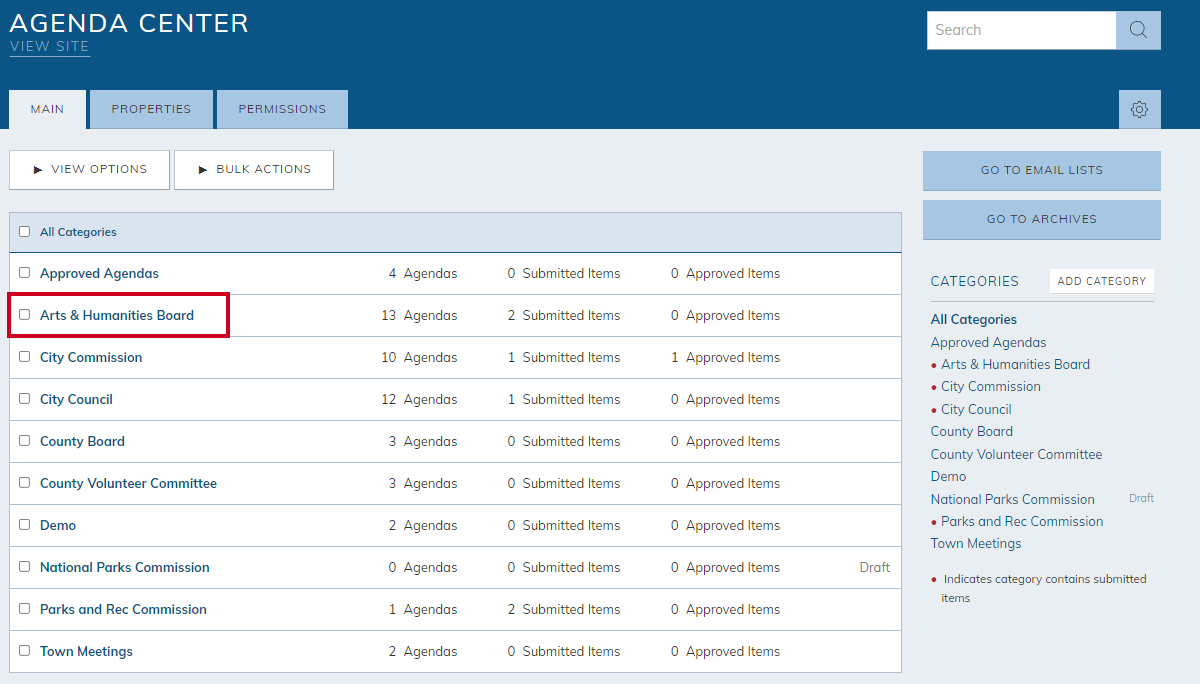Open Approved Agendas category in the list
Screen dimensions: 1200x684
[x=99, y=273]
